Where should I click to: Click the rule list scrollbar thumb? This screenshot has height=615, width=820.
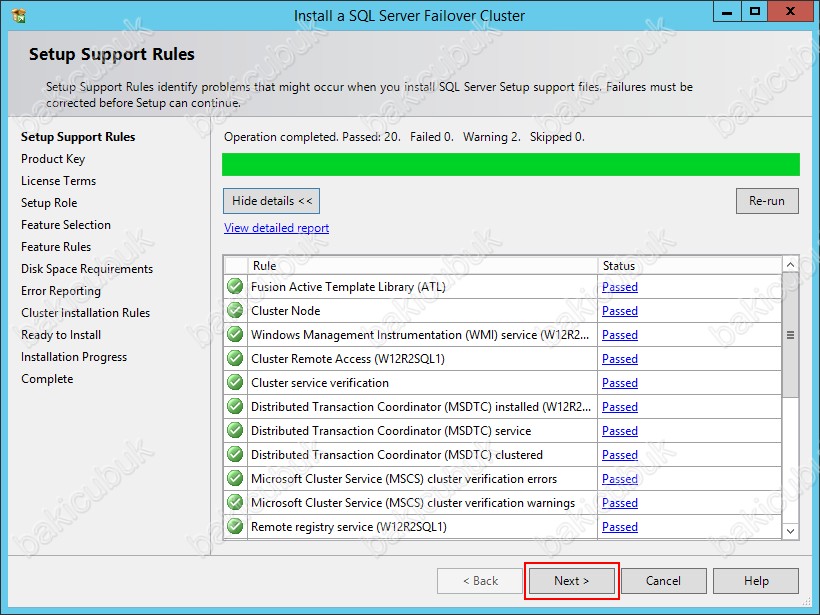[x=791, y=335]
